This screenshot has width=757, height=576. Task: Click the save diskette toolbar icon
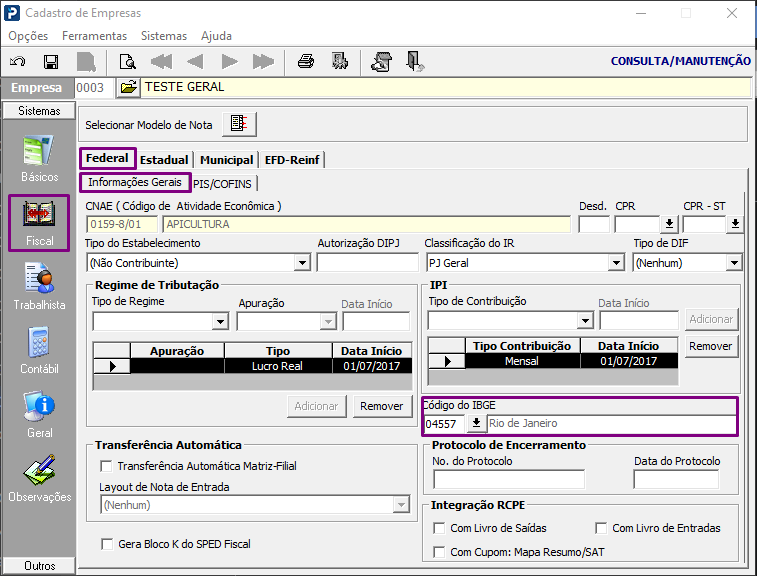tap(51, 62)
